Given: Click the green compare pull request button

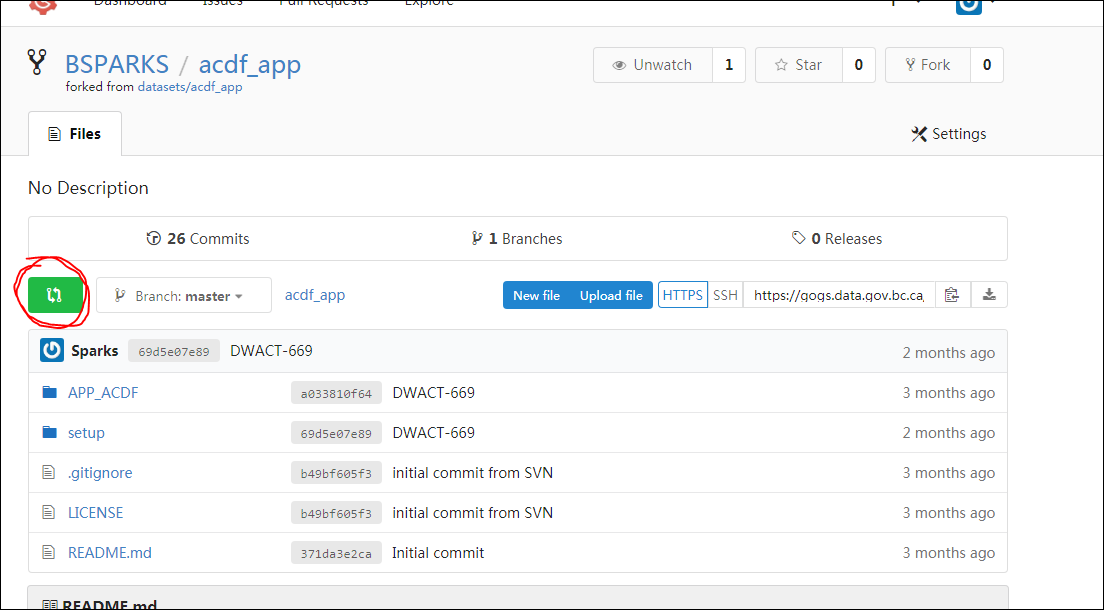Looking at the screenshot, I should (54, 295).
